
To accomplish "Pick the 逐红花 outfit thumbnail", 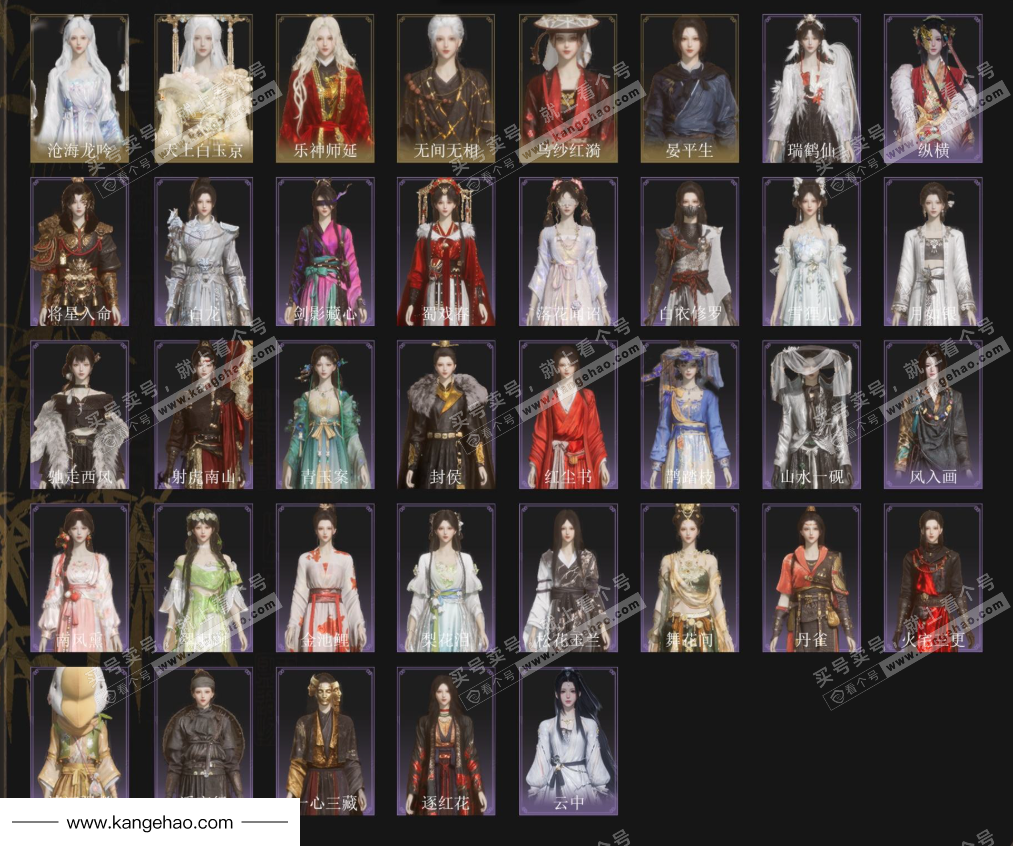I will pyautogui.click(x=446, y=740).
